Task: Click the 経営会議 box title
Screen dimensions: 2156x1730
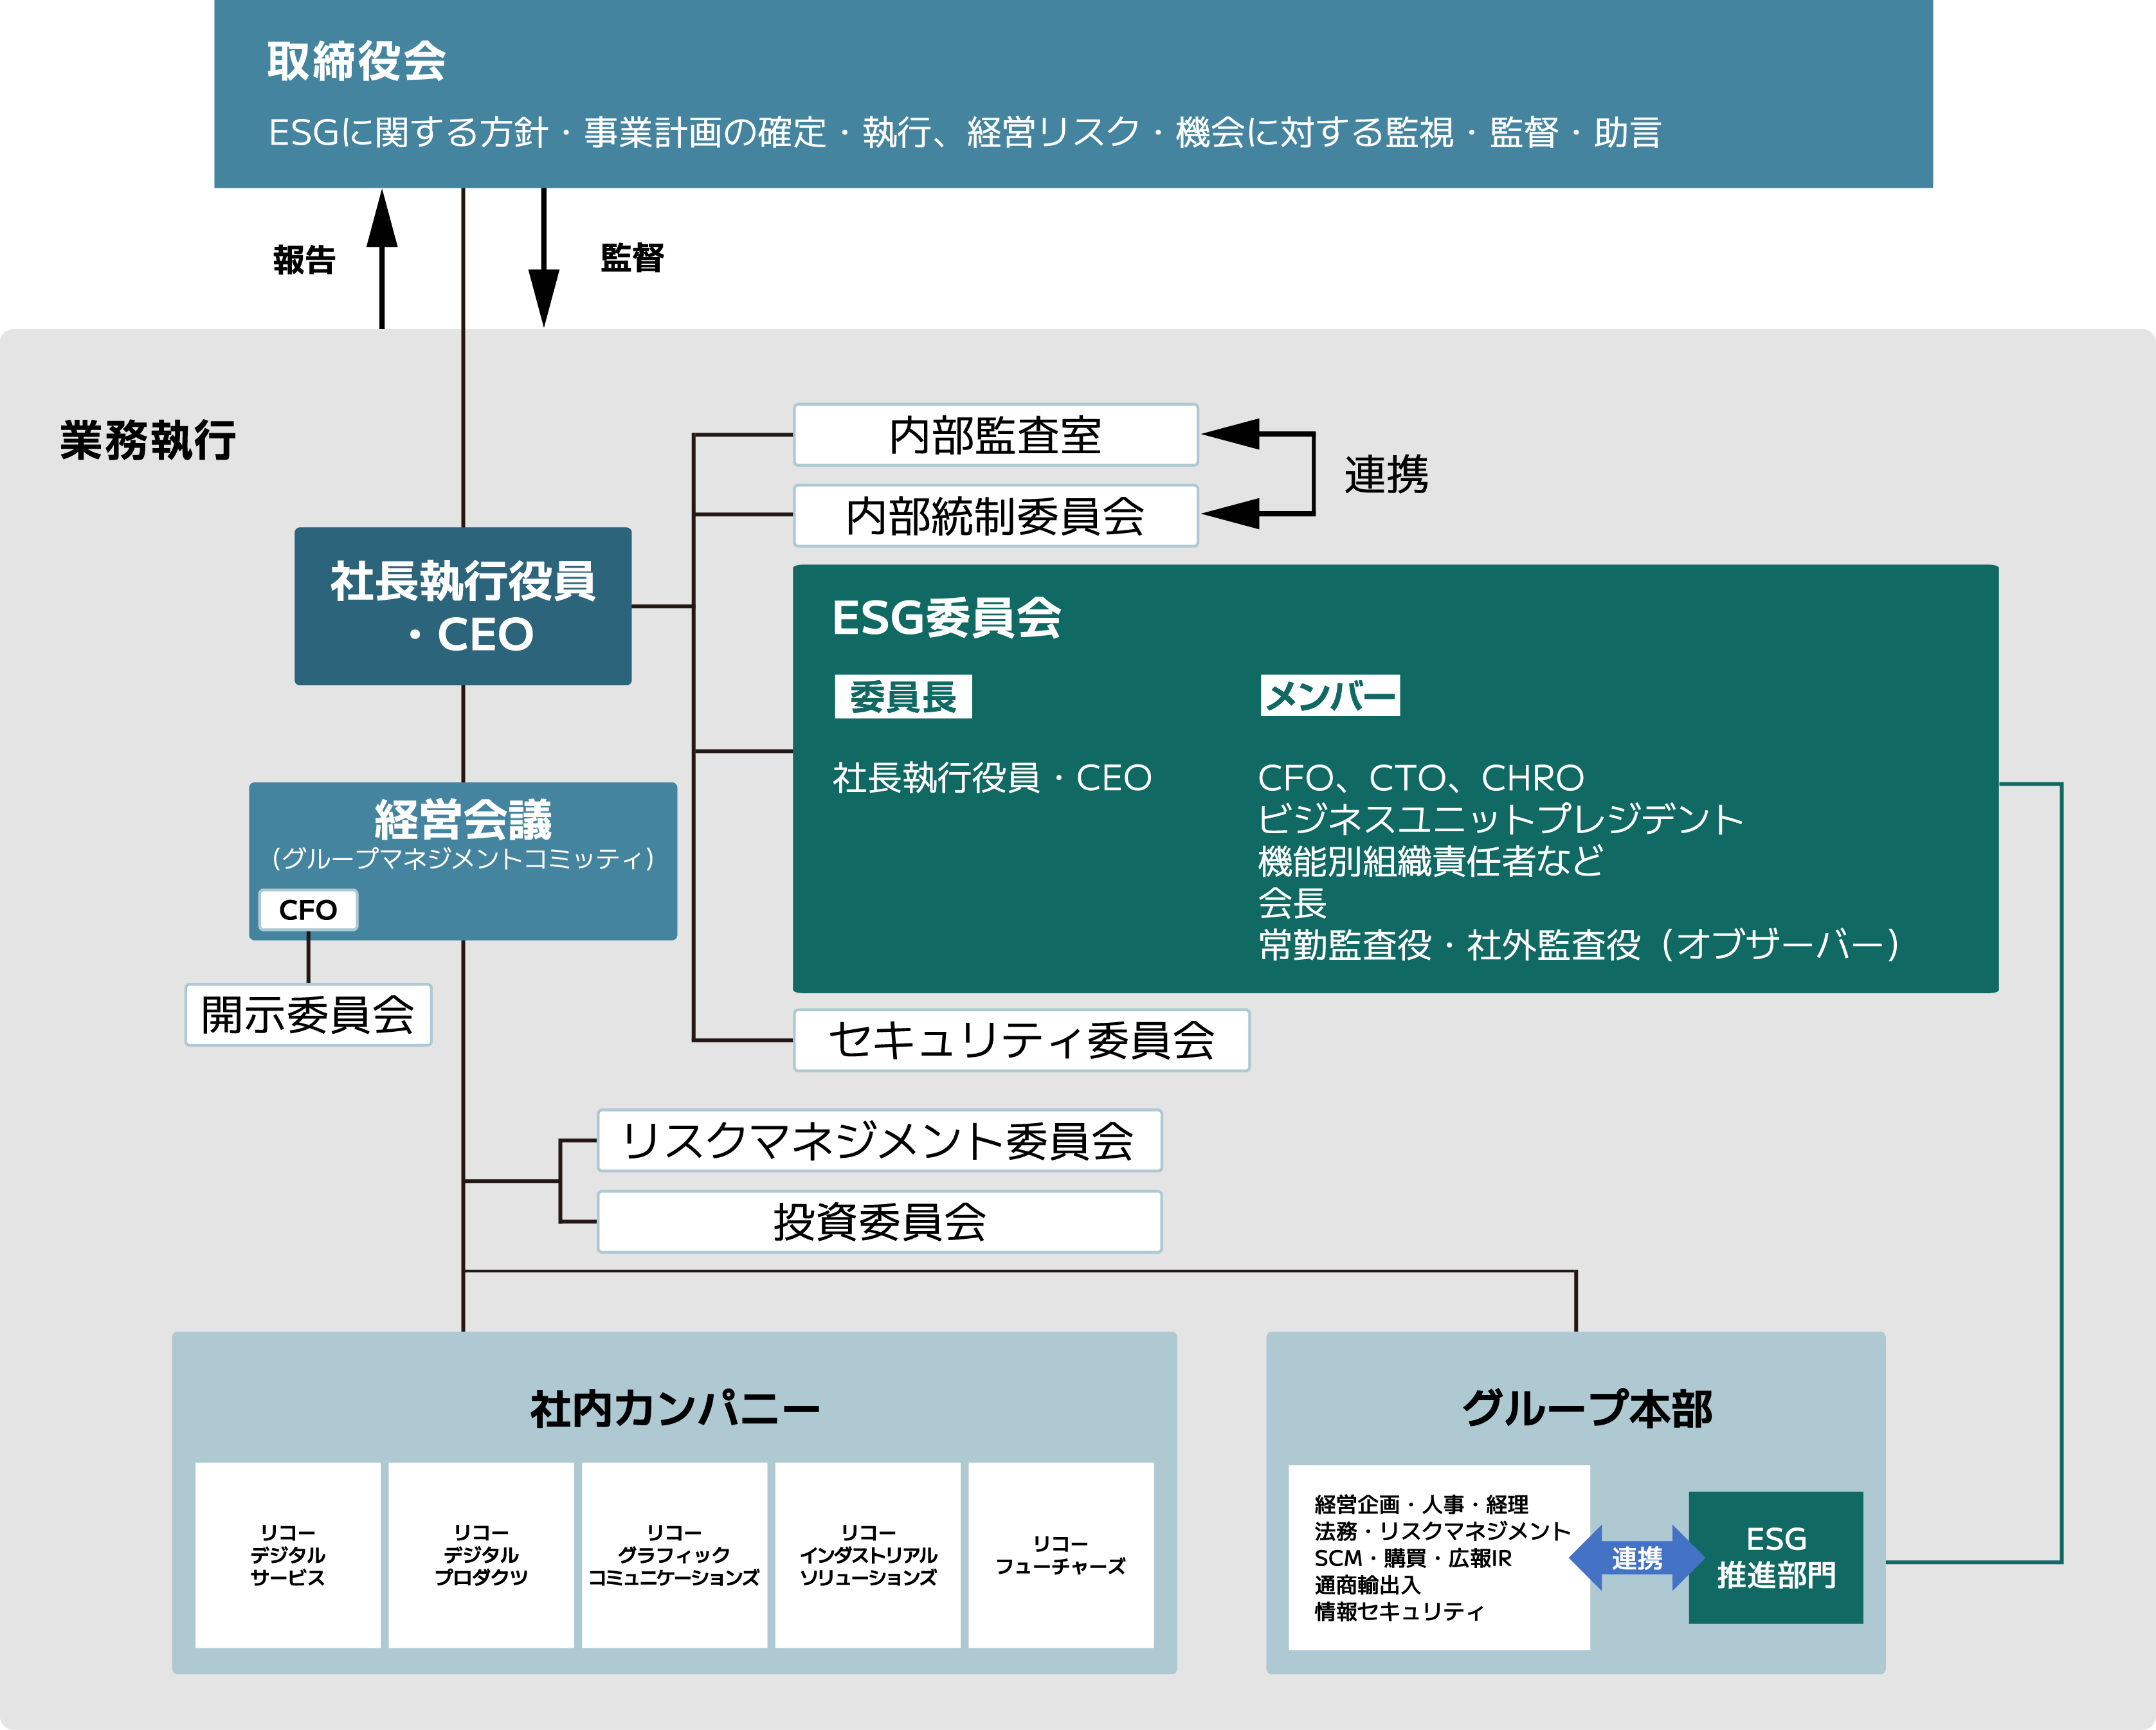Action: tap(463, 820)
